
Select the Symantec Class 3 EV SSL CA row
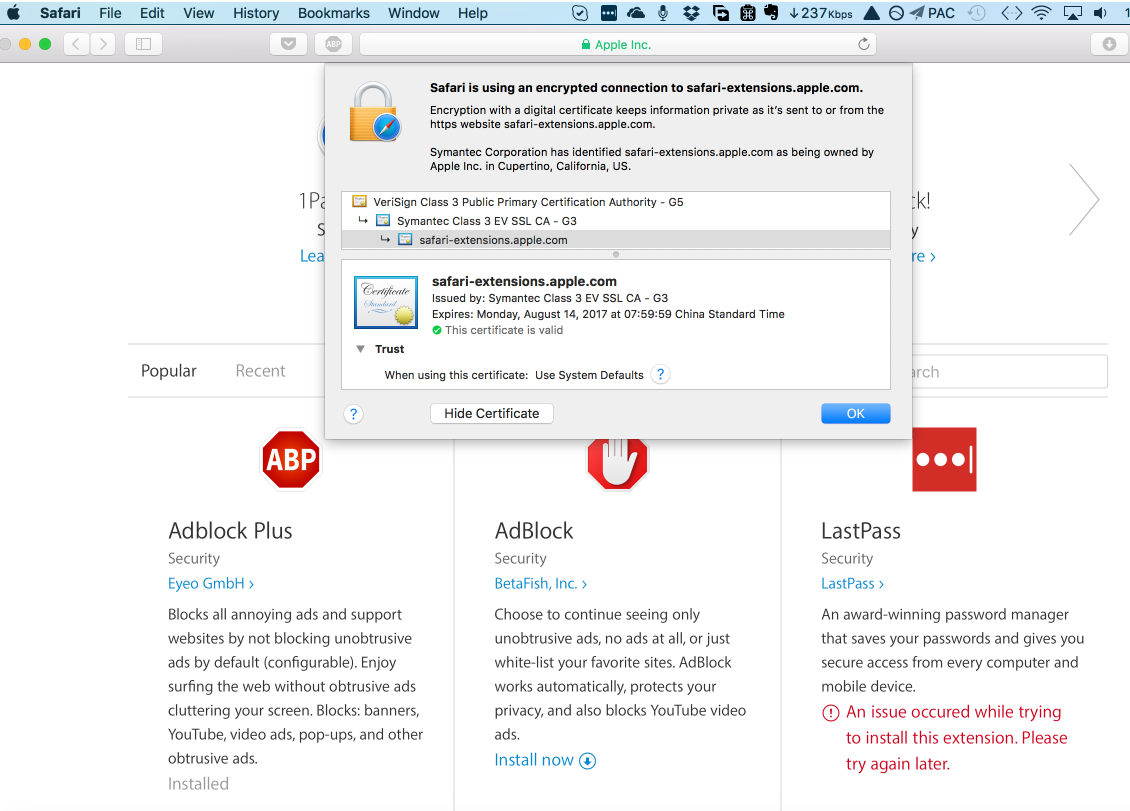coord(616,221)
